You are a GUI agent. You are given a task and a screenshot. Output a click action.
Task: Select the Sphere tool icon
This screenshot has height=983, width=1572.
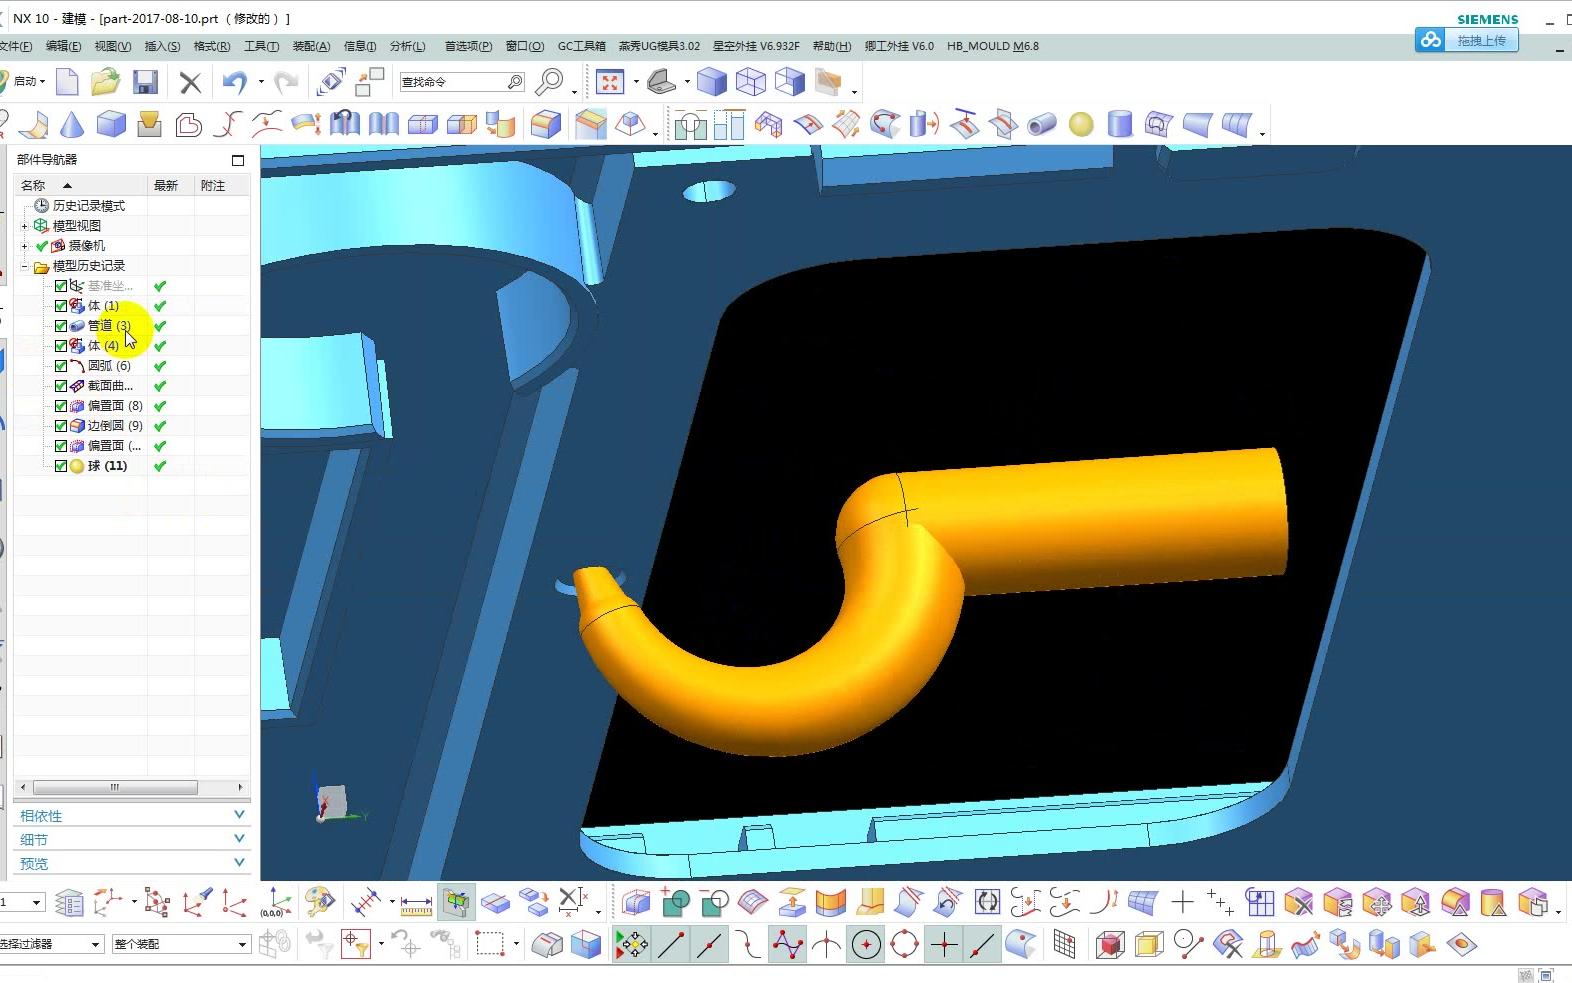tap(1081, 124)
